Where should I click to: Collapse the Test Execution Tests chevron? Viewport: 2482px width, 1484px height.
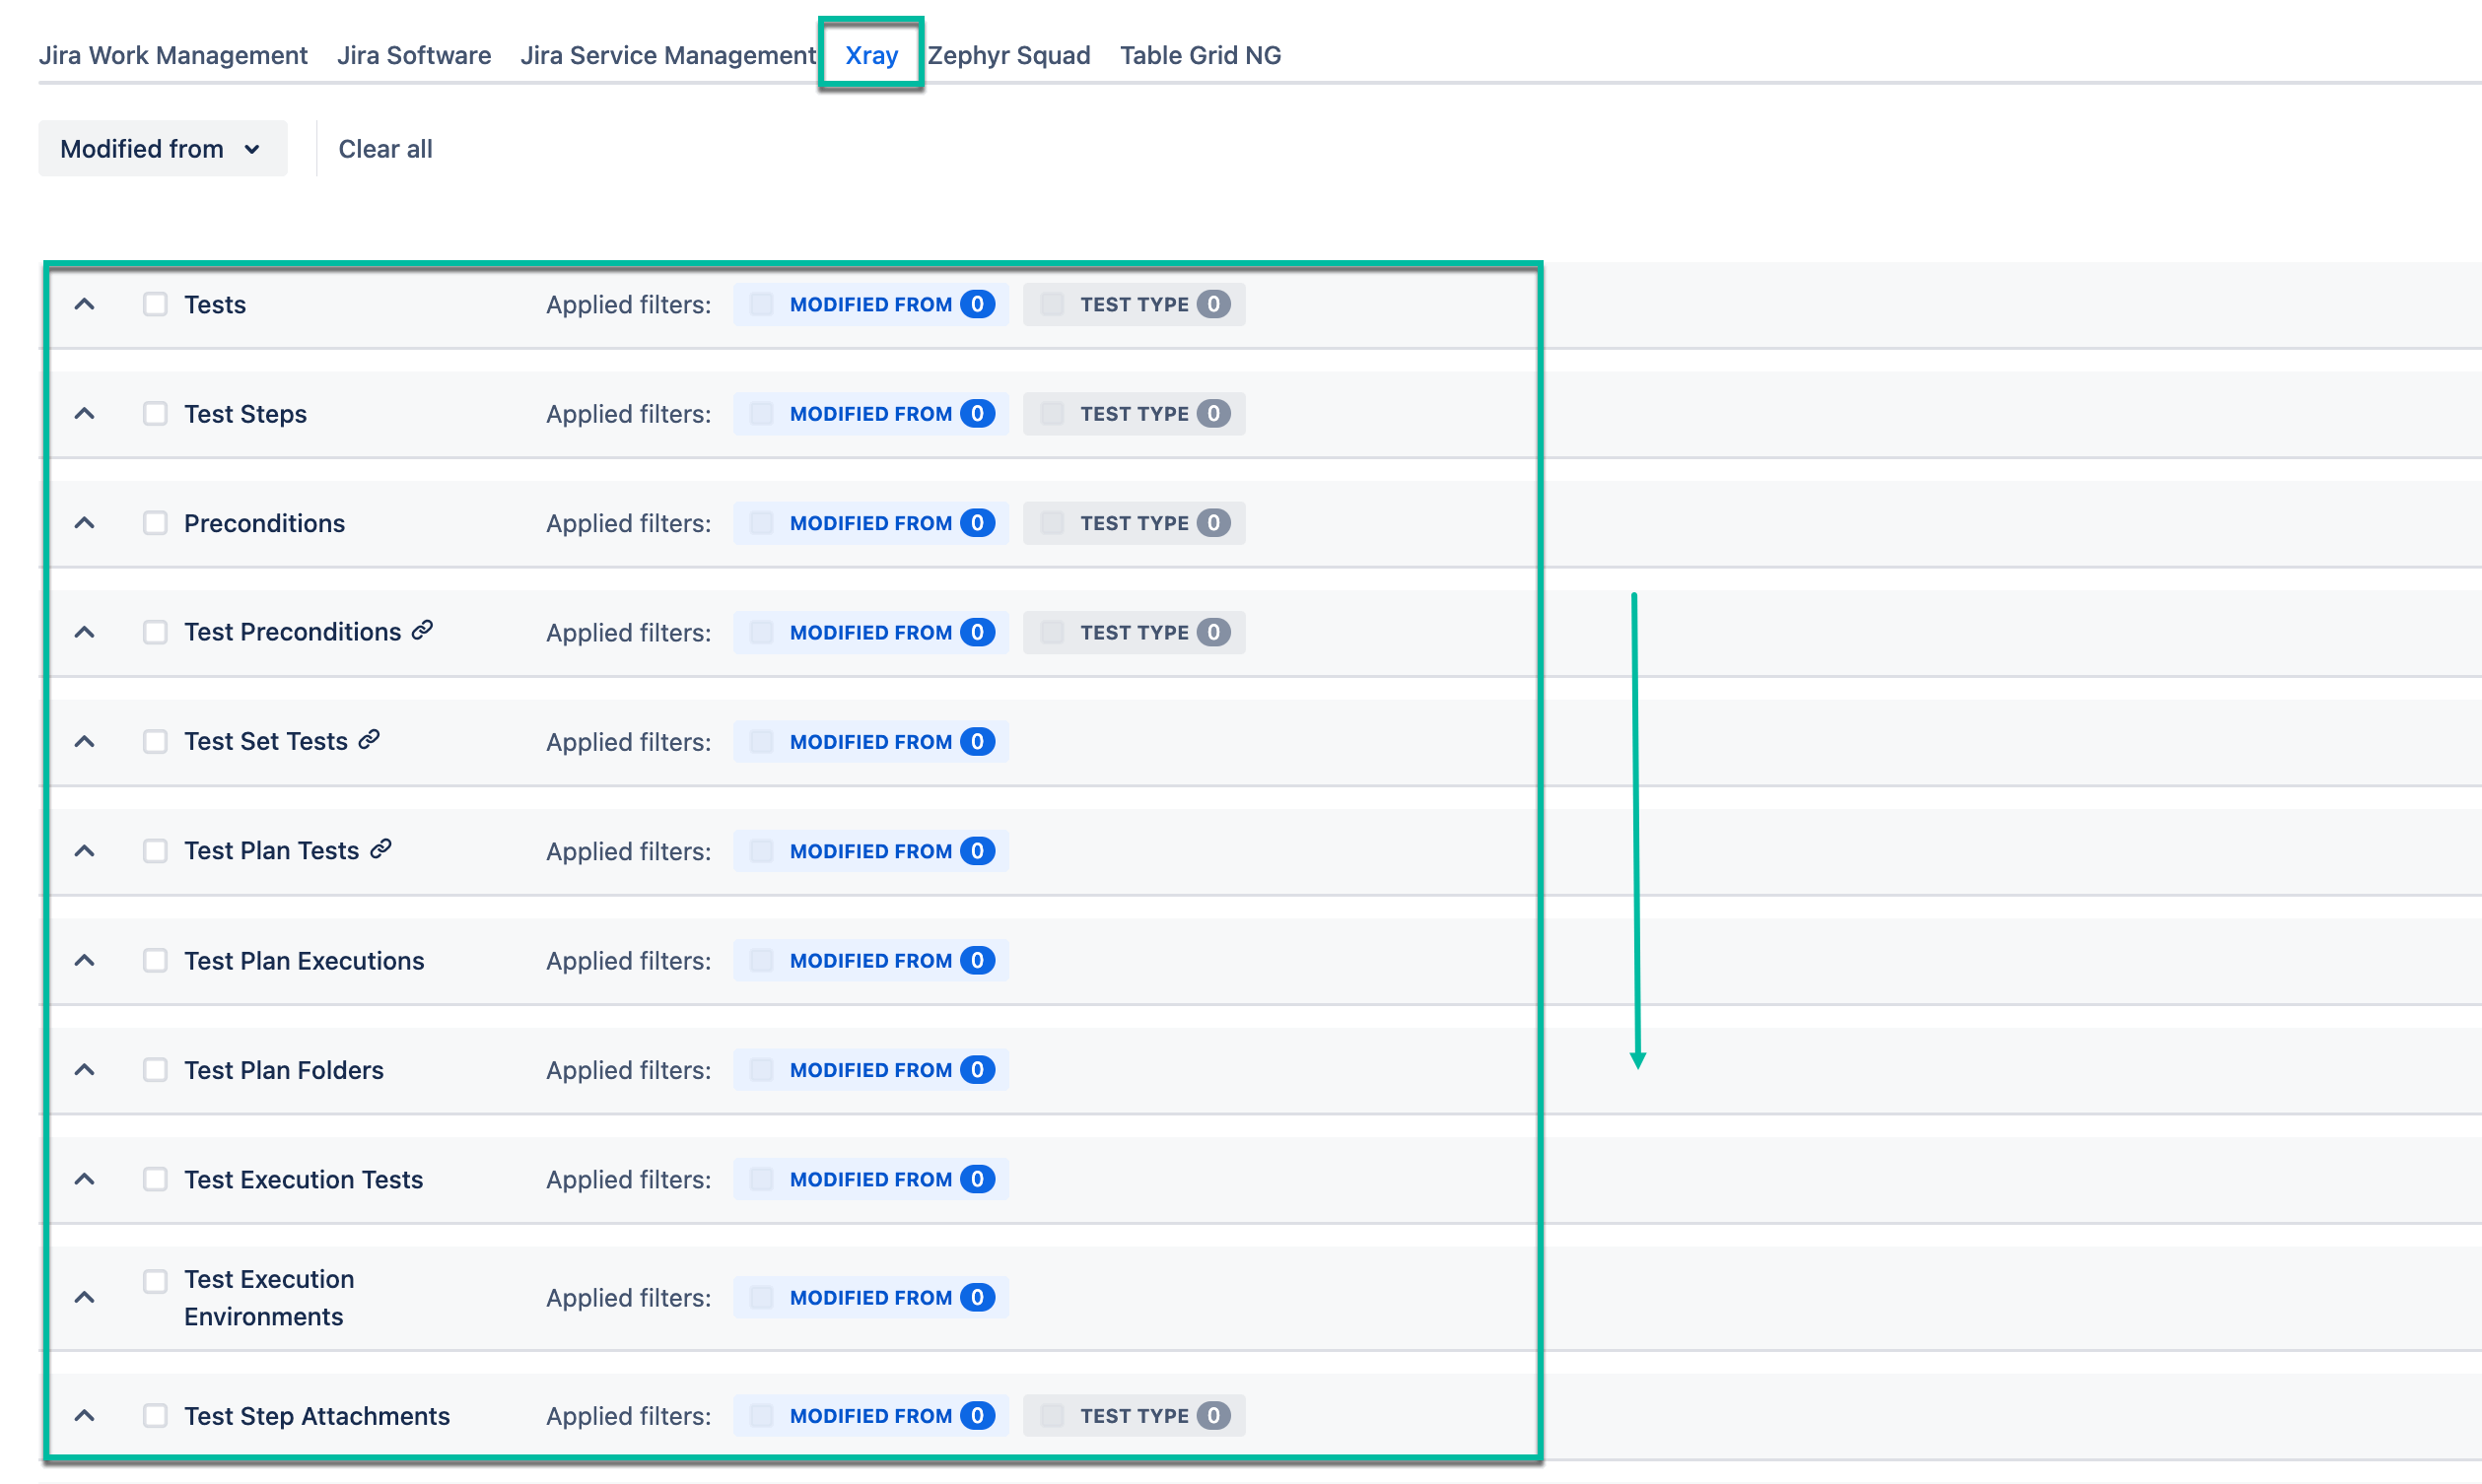pos(85,1180)
